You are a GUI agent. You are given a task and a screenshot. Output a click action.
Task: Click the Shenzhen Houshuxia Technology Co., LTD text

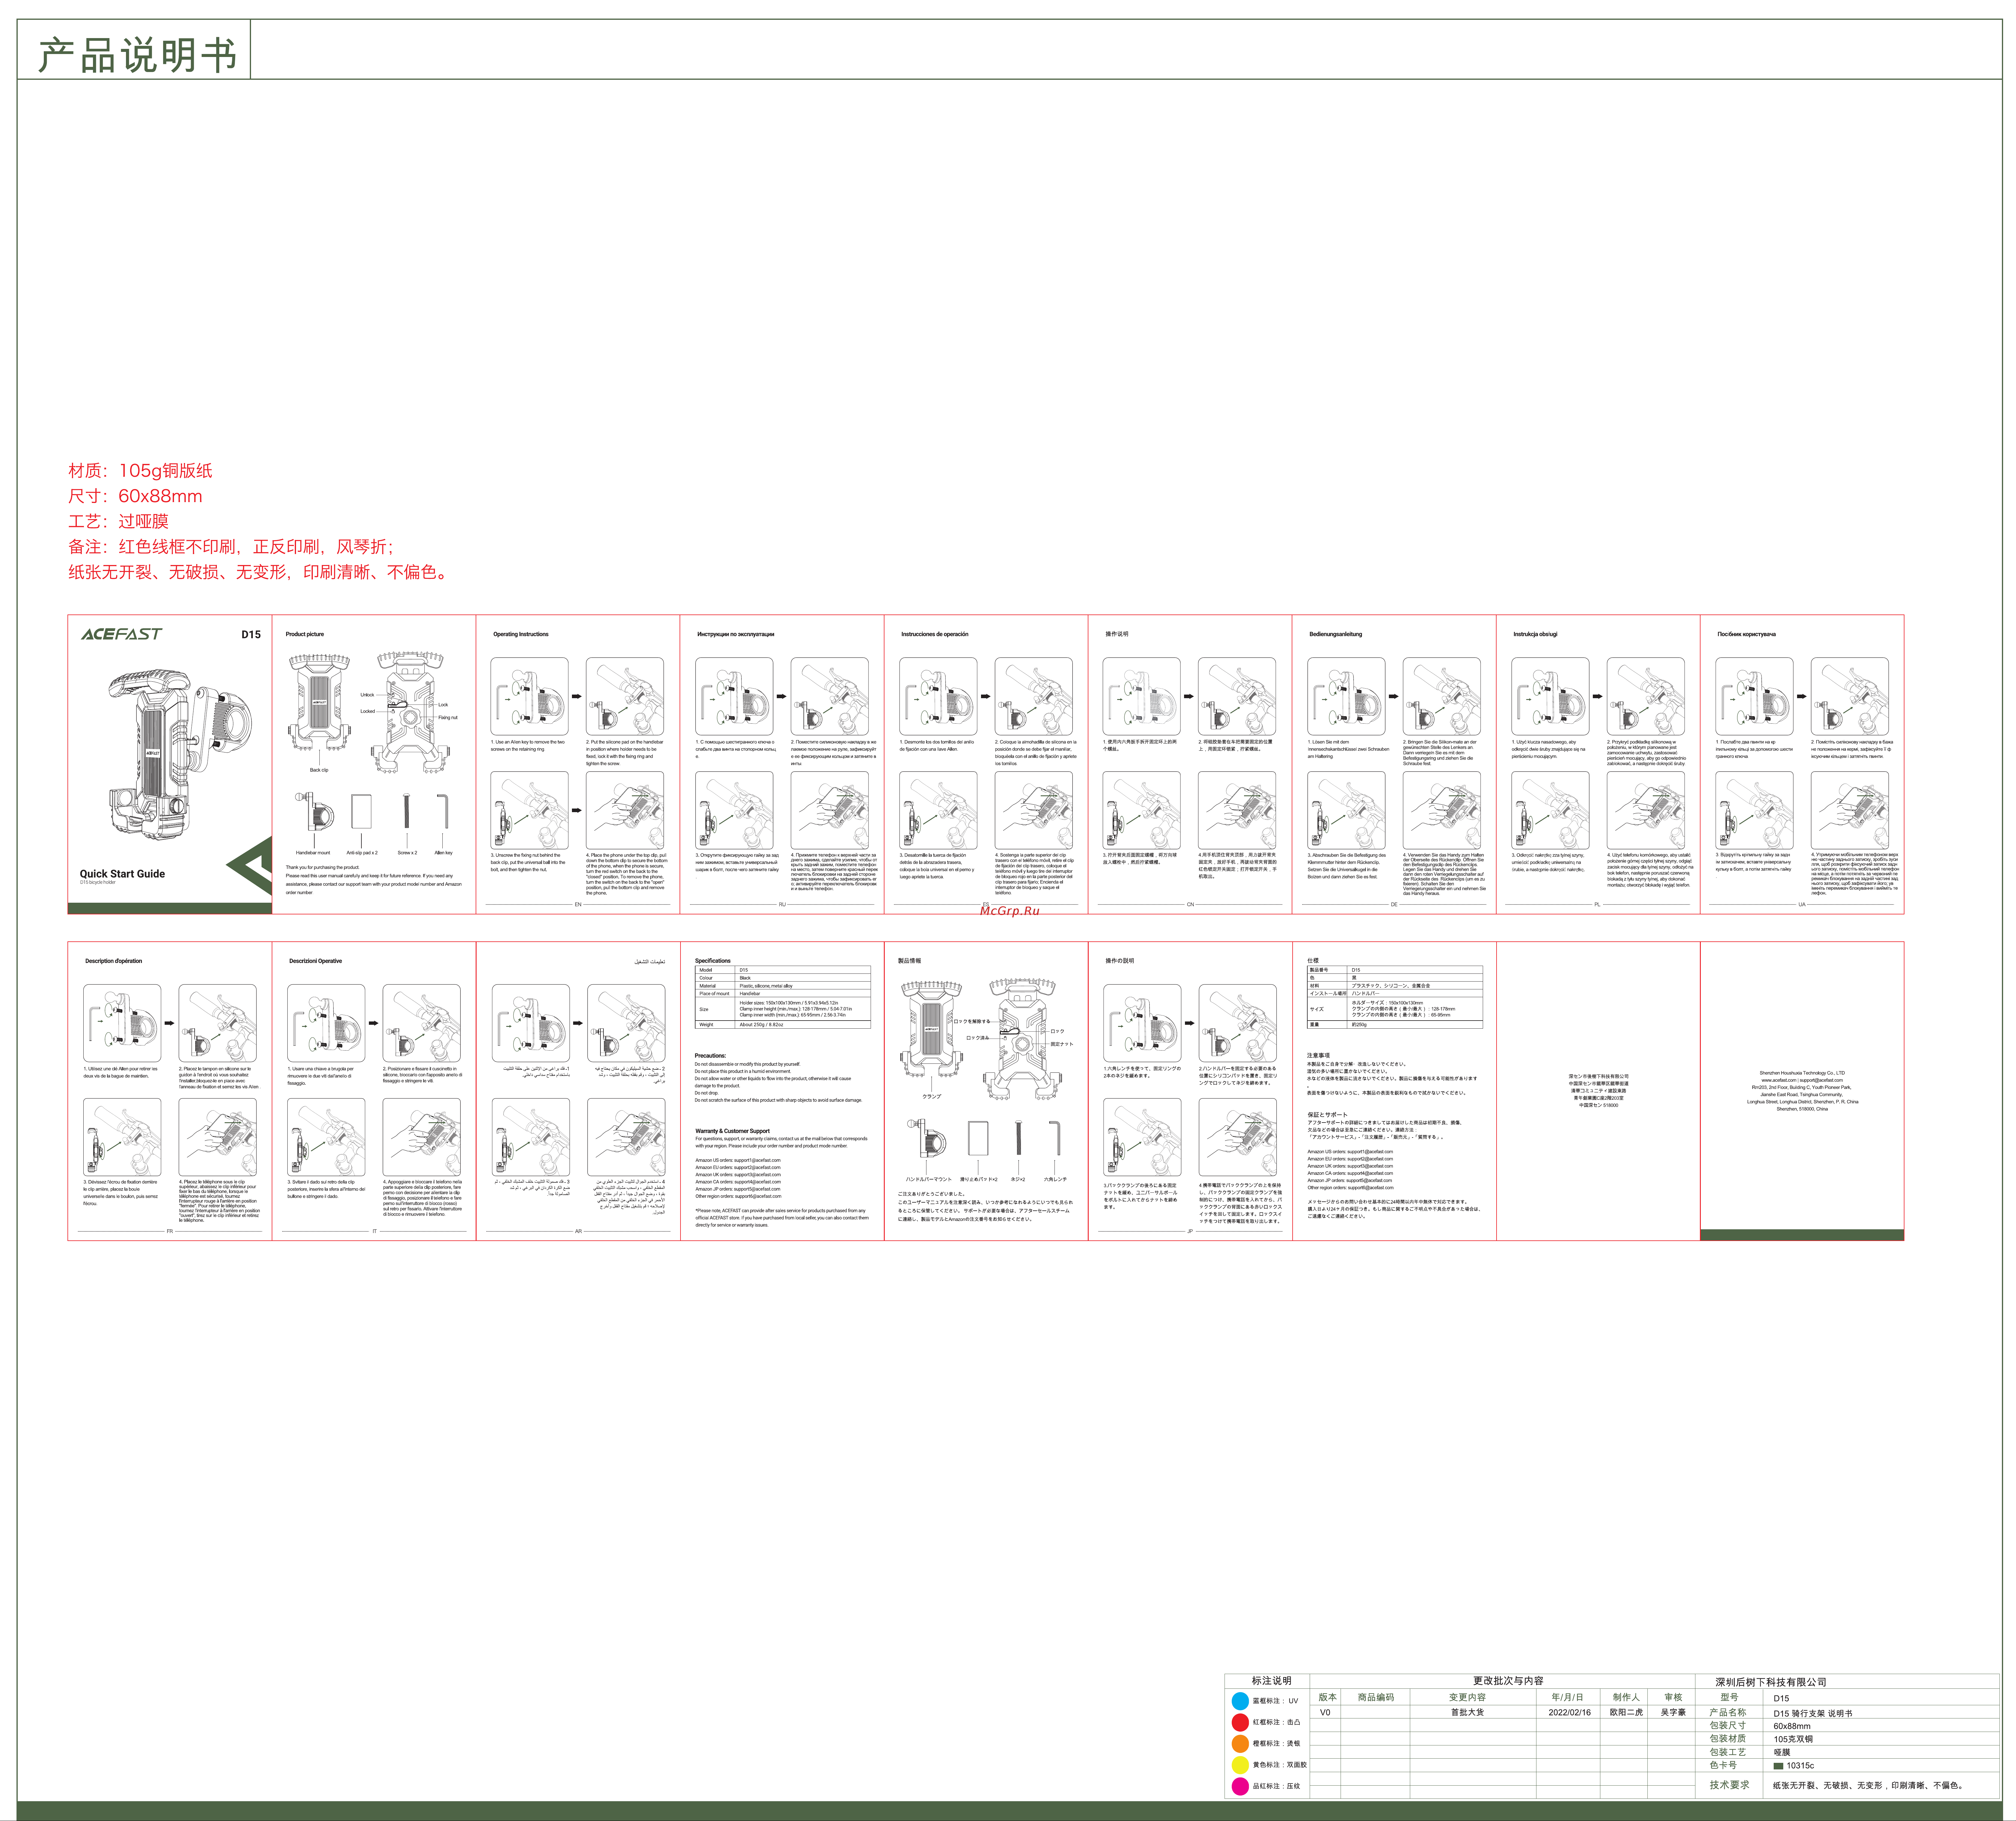1802,1073
